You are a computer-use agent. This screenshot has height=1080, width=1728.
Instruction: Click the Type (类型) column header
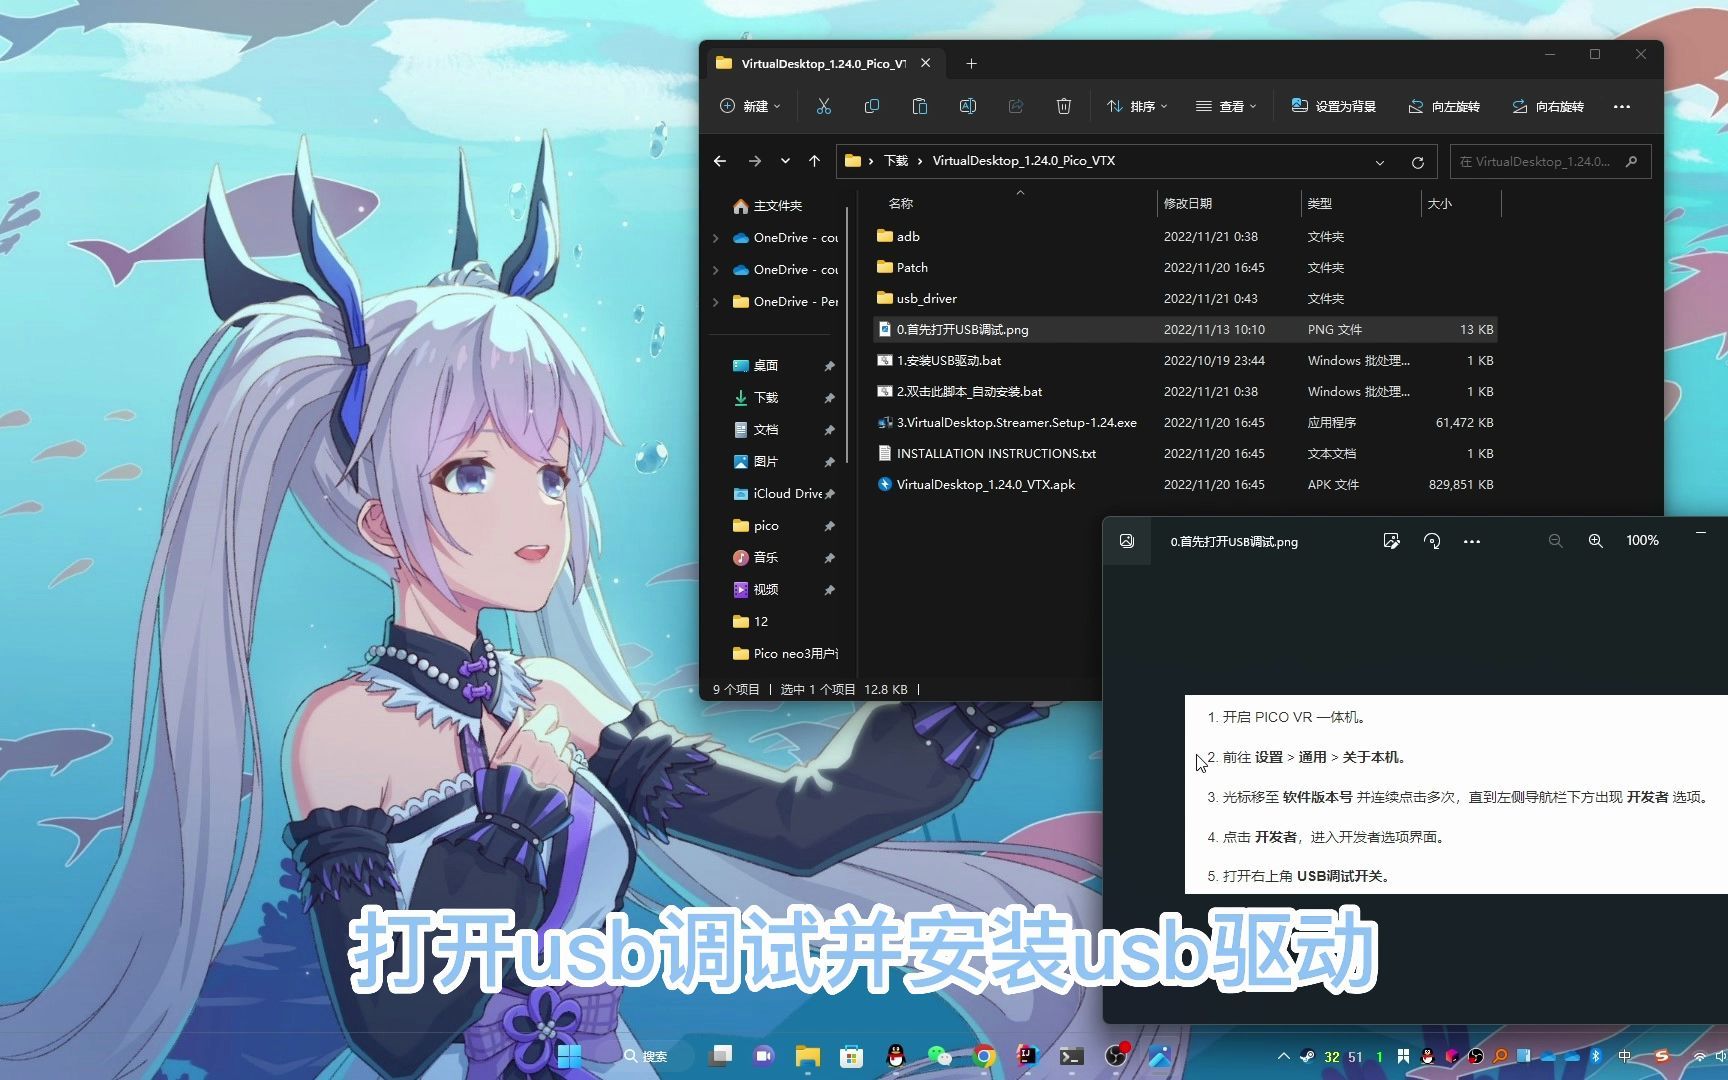(x=1360, y=203)
